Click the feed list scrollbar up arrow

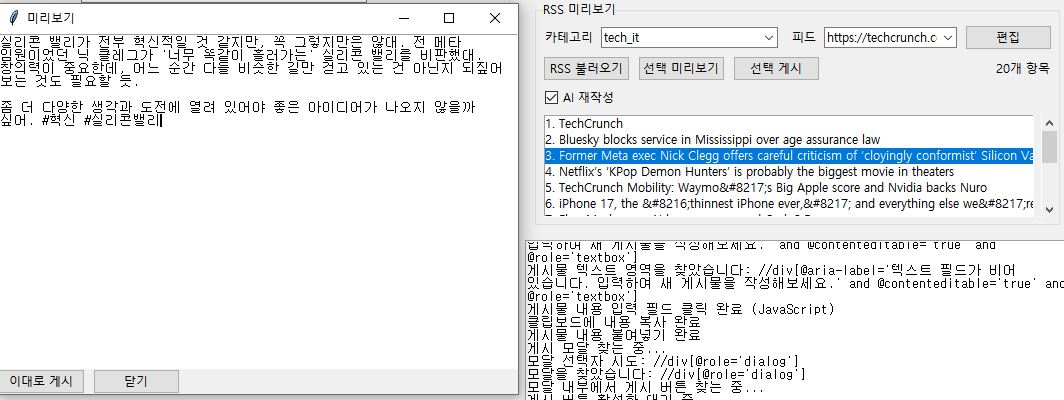tap(1049, 124)
